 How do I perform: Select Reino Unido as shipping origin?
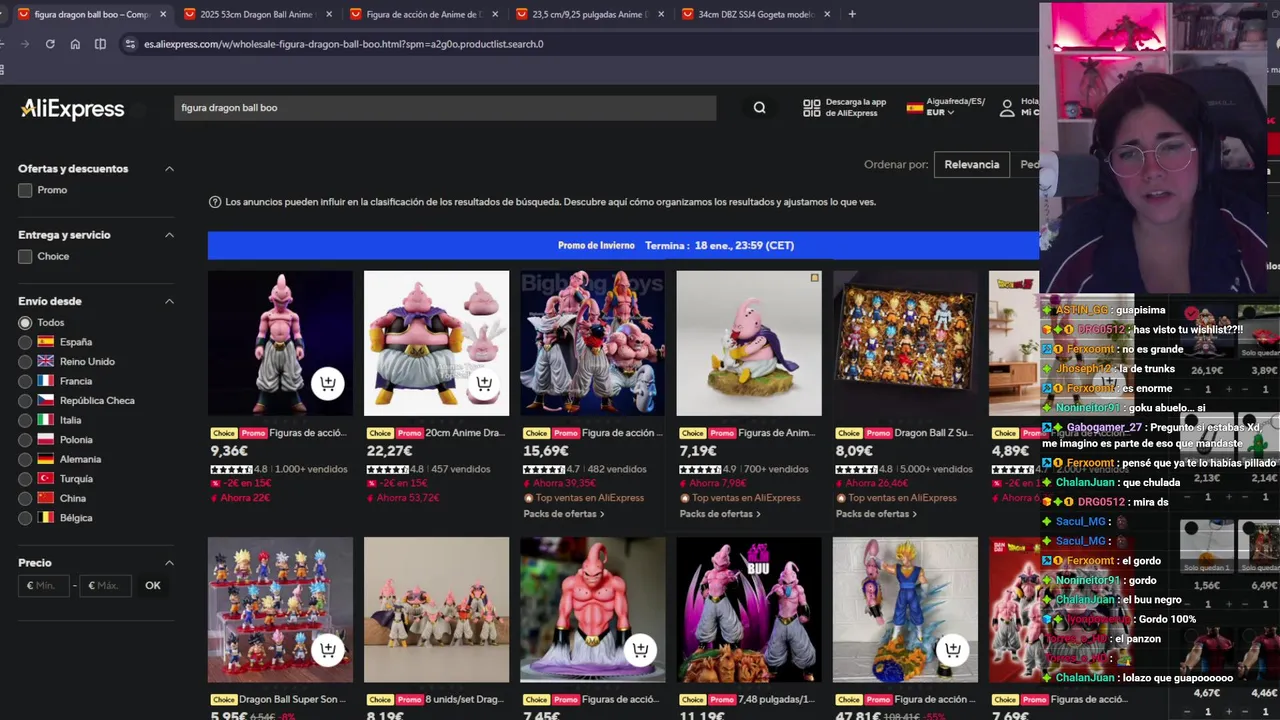[x=25, y=362]
